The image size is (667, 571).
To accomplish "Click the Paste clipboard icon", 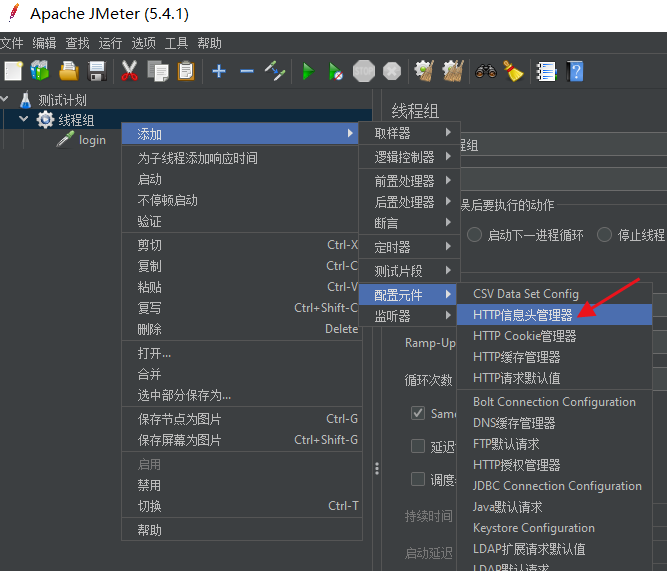I will point(186,71).
